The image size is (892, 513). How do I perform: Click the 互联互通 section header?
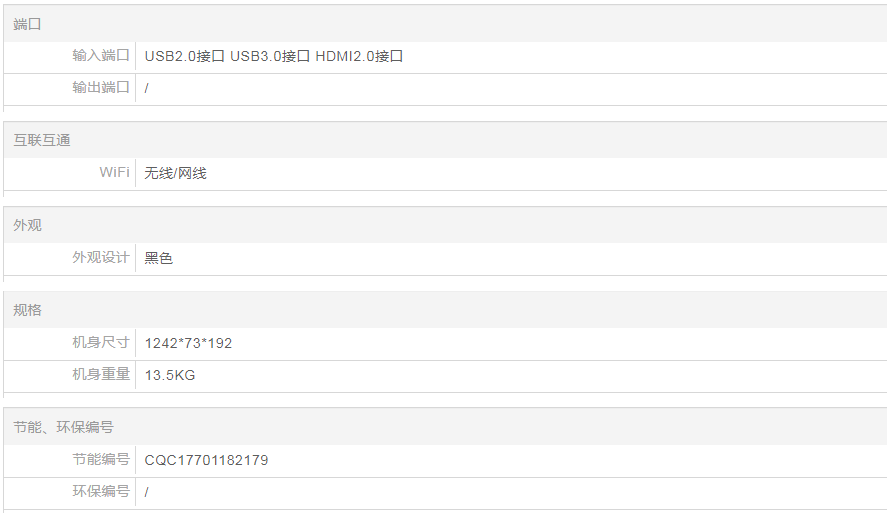click(x=42, y=140)
